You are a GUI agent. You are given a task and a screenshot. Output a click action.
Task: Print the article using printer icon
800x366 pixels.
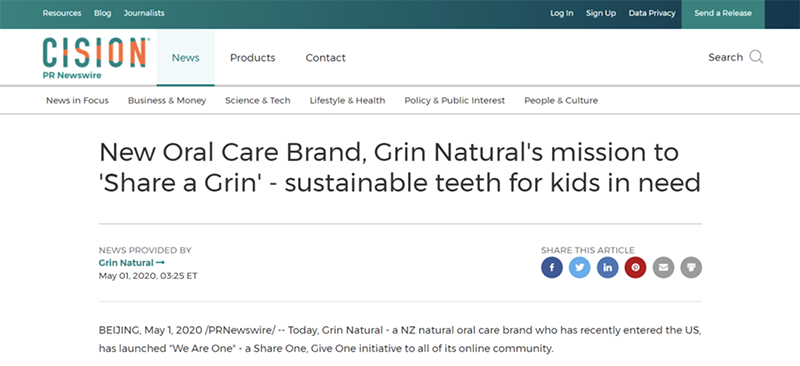click(x=691, y=267)
